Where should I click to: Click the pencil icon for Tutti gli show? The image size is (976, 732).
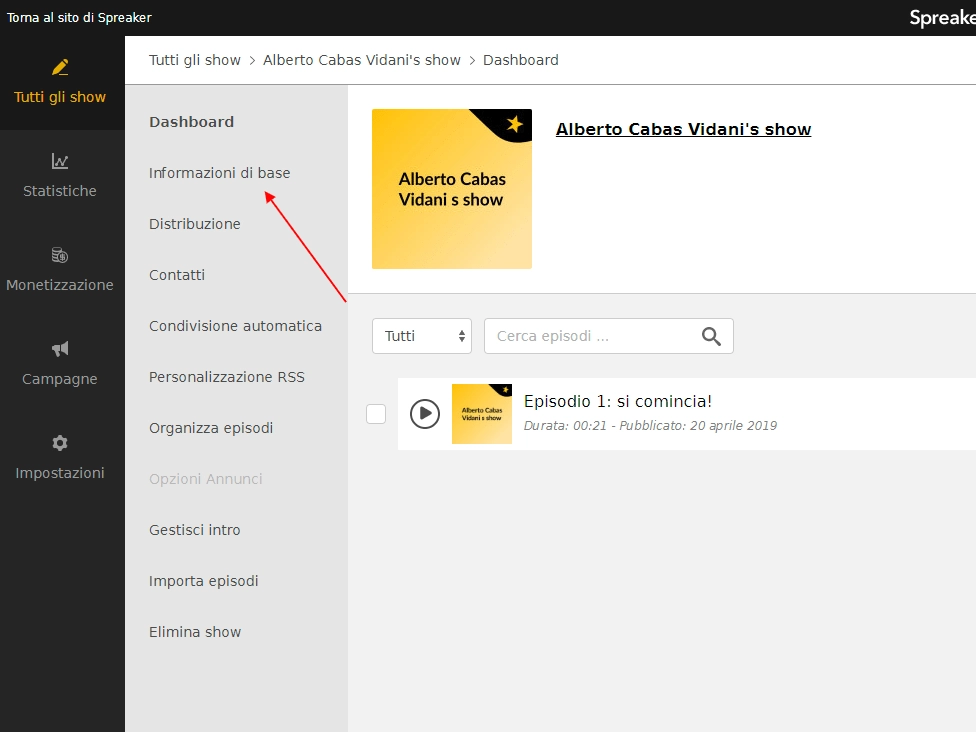[x=60, y=67]
